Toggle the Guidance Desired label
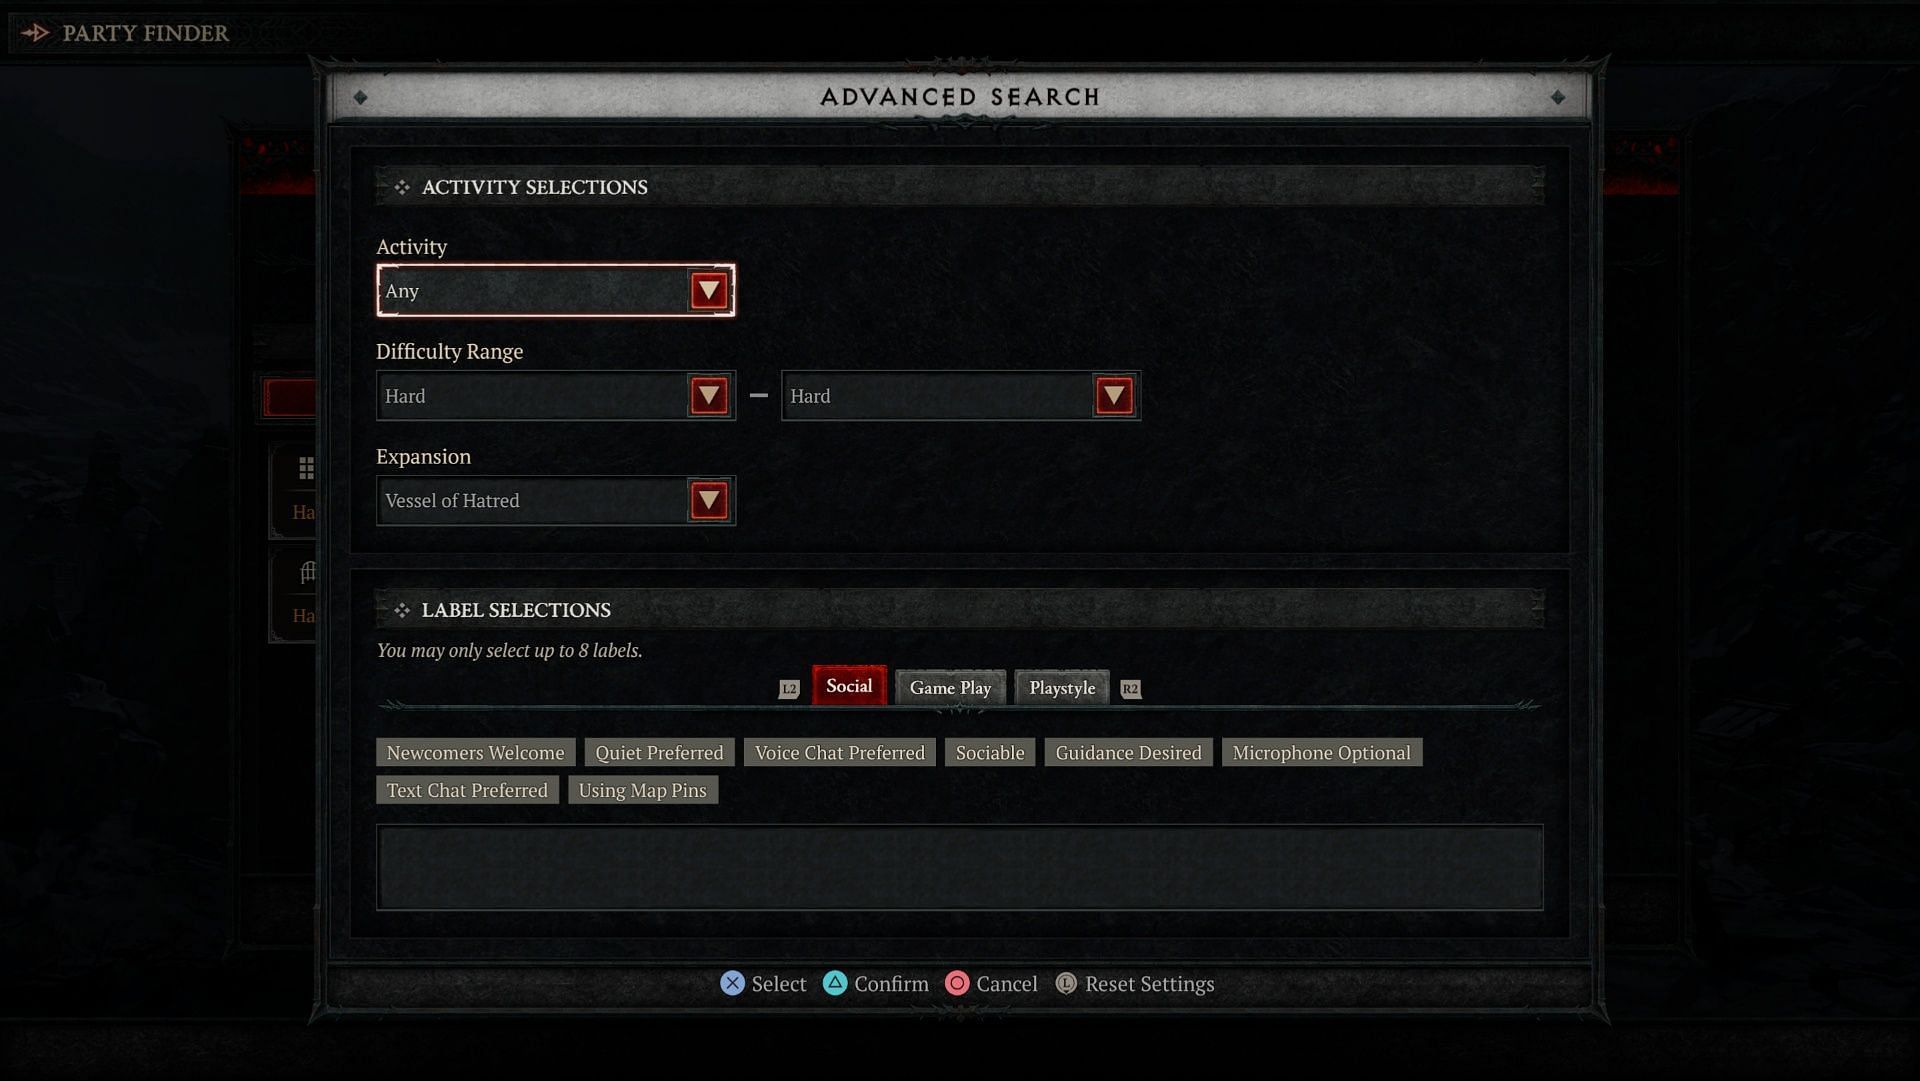This screenshot has width=1920, height=1081. click(1127, 751)
